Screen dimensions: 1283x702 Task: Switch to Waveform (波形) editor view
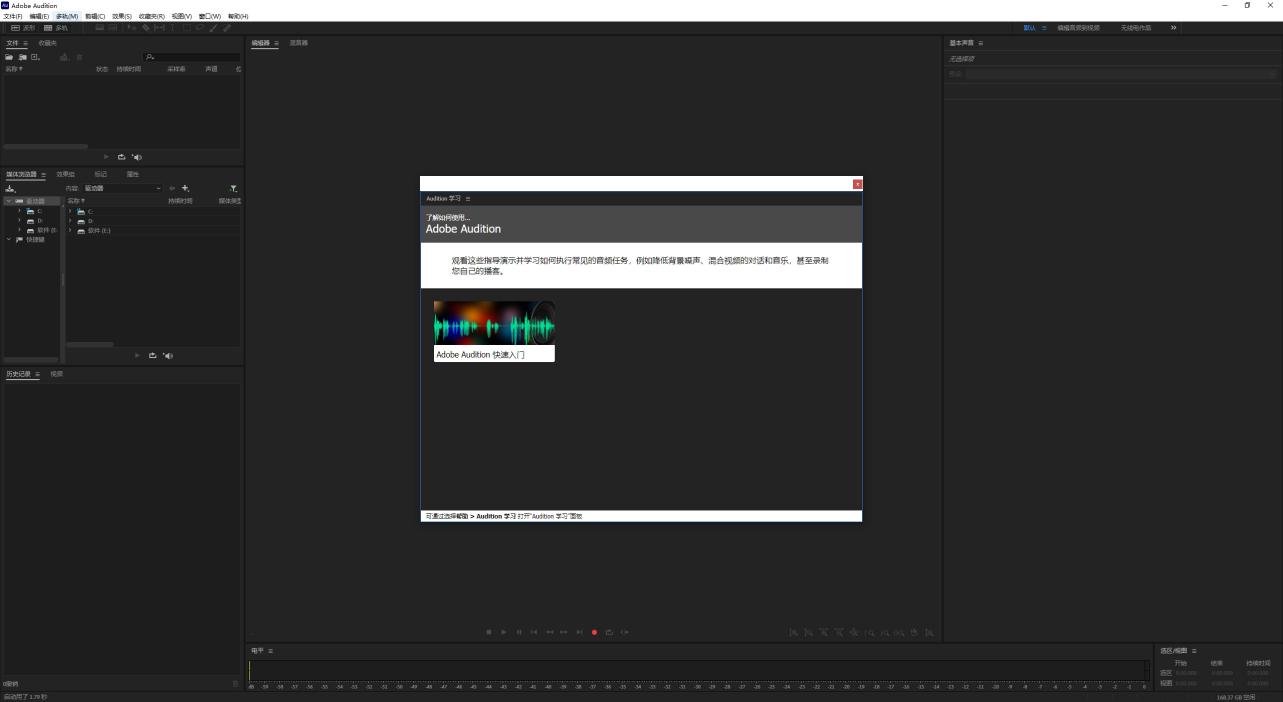tap(23, 28)
